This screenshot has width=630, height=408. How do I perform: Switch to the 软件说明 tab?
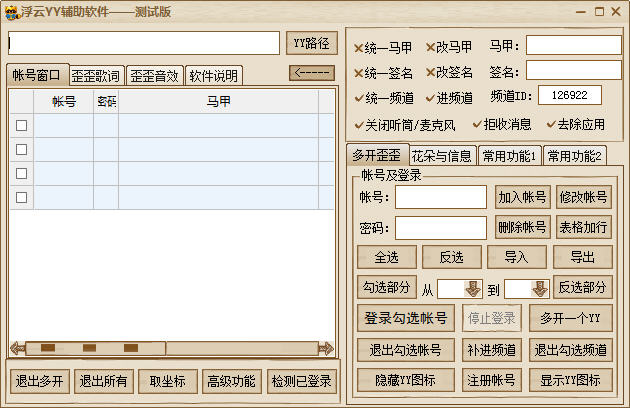click(213, 76)
